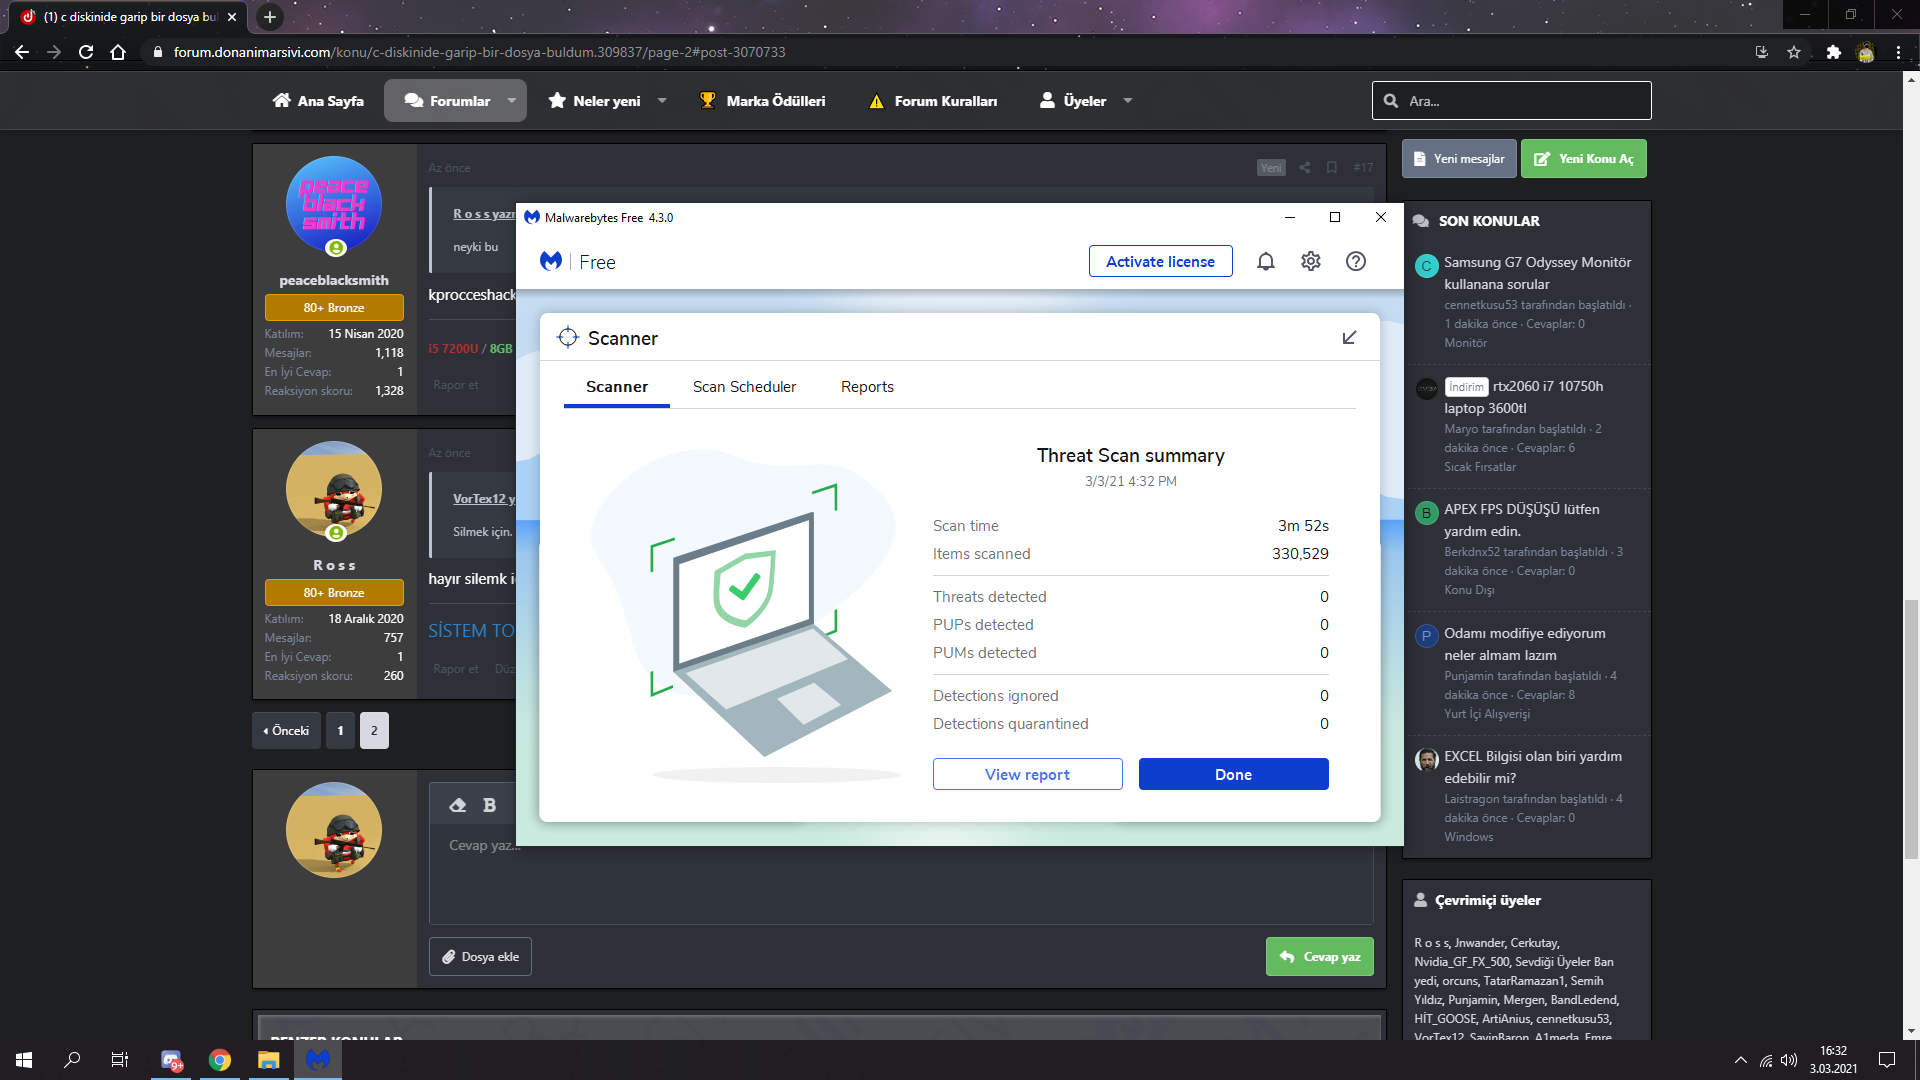Toggle bold in reply editor
This screenshot has width=1920, height=1080.
click(x=489, y=805)
